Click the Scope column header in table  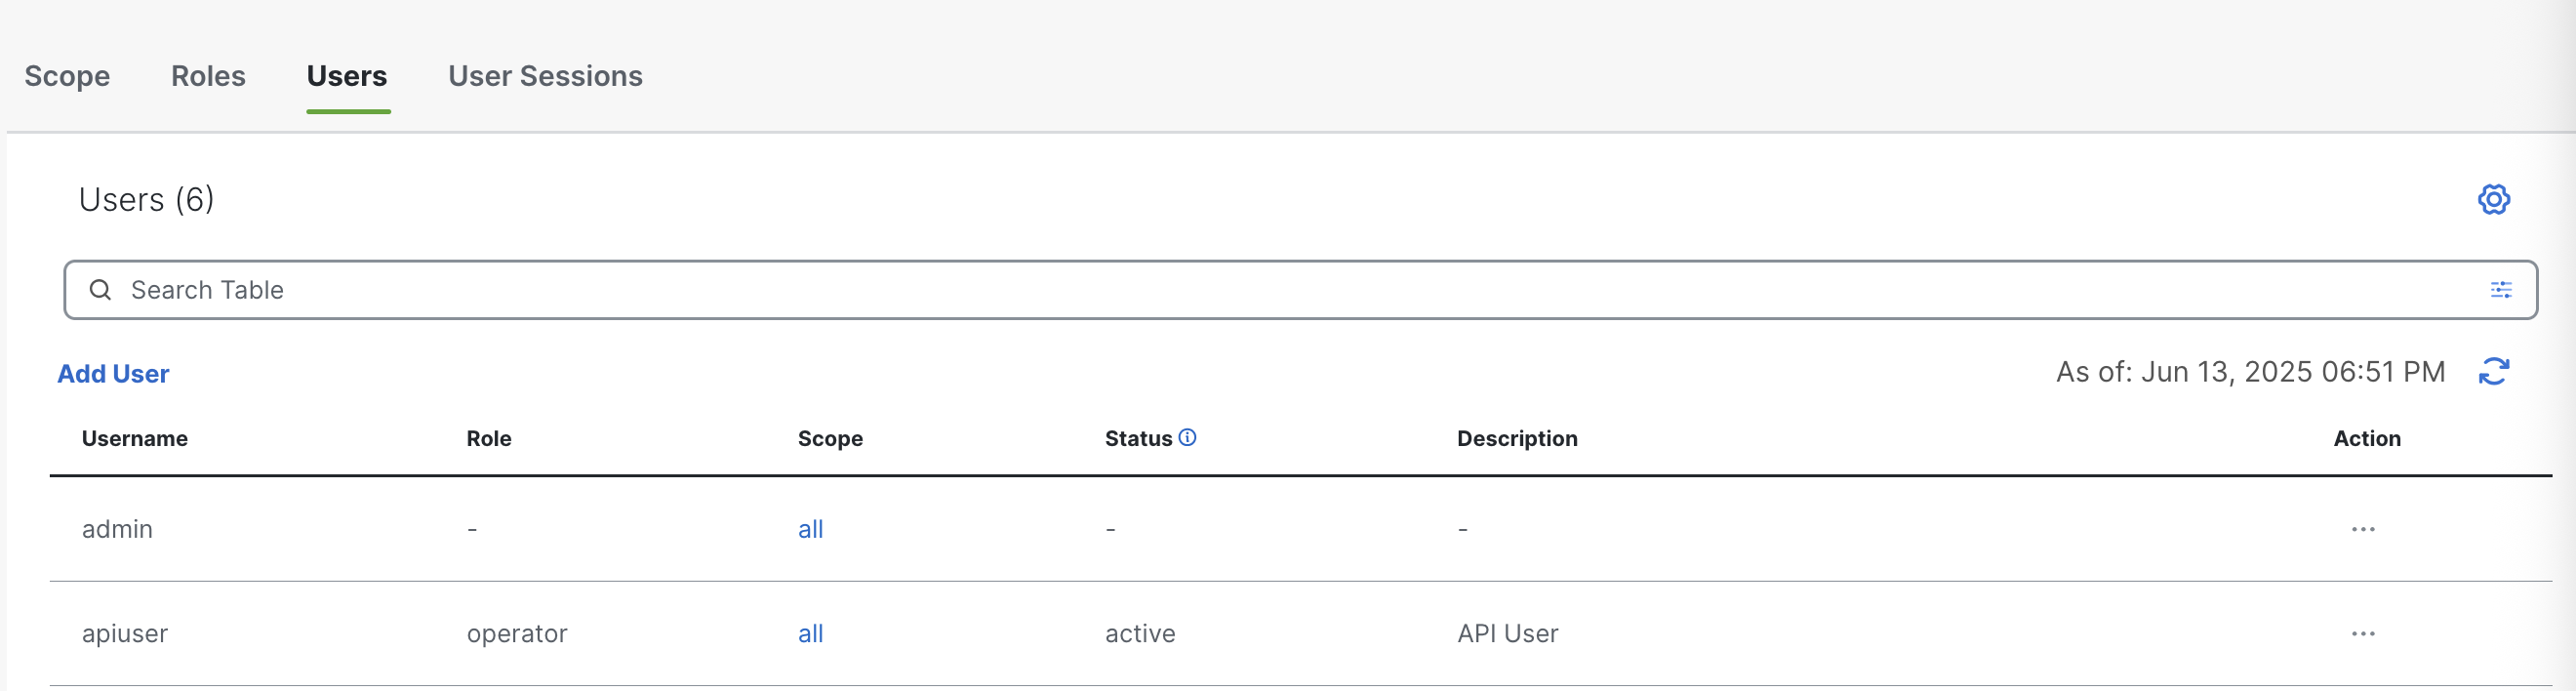click(x=830, y=439)
